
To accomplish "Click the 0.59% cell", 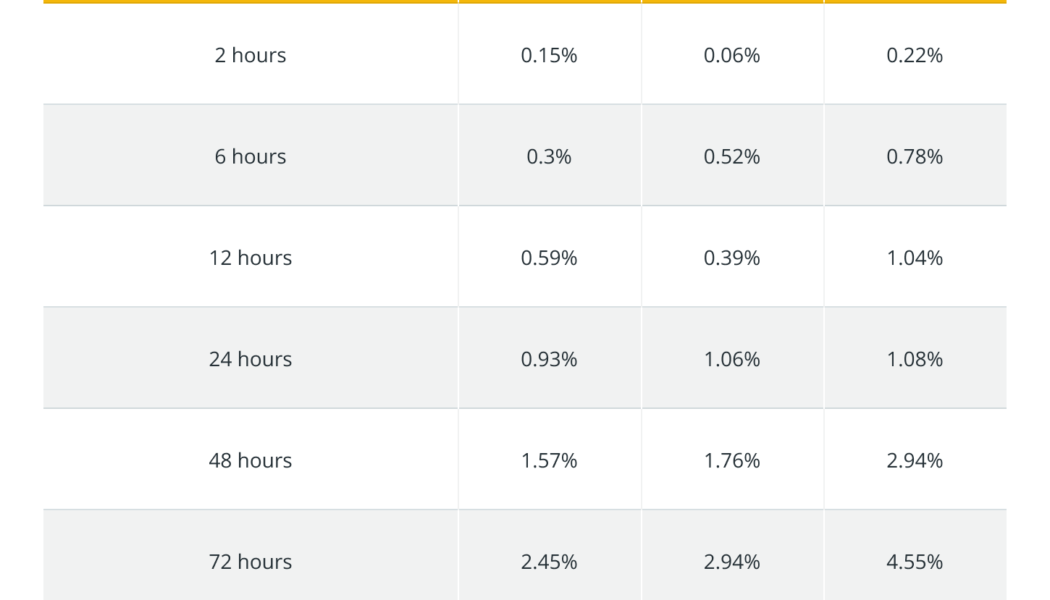I will coord(549,258).
